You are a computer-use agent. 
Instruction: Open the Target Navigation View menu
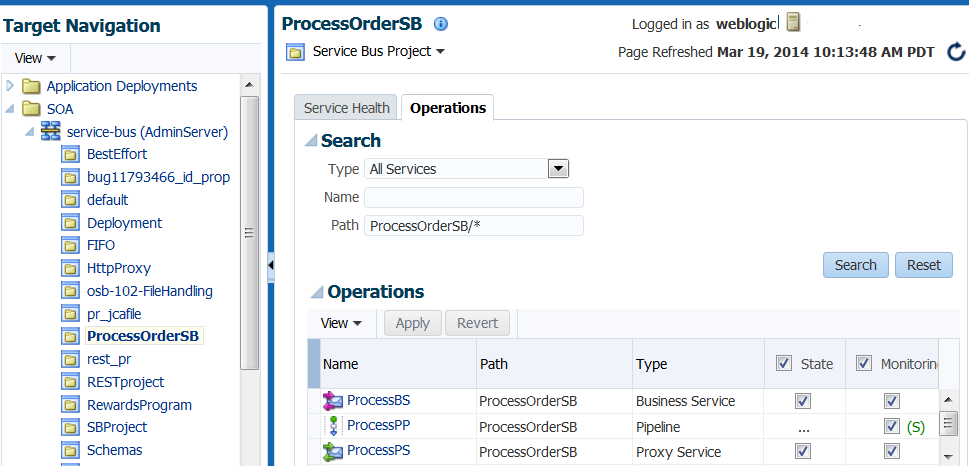(35, 58)
